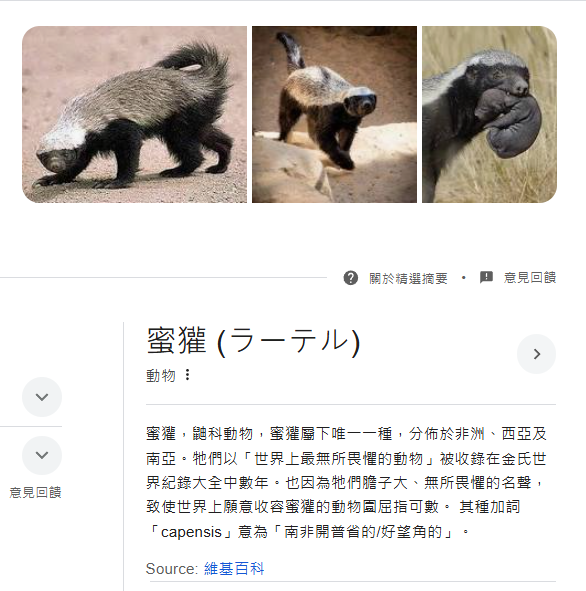Screen dimensions: 586x591
Task: Click 意見回饋 text in left panel
Action: click(35, 492)
